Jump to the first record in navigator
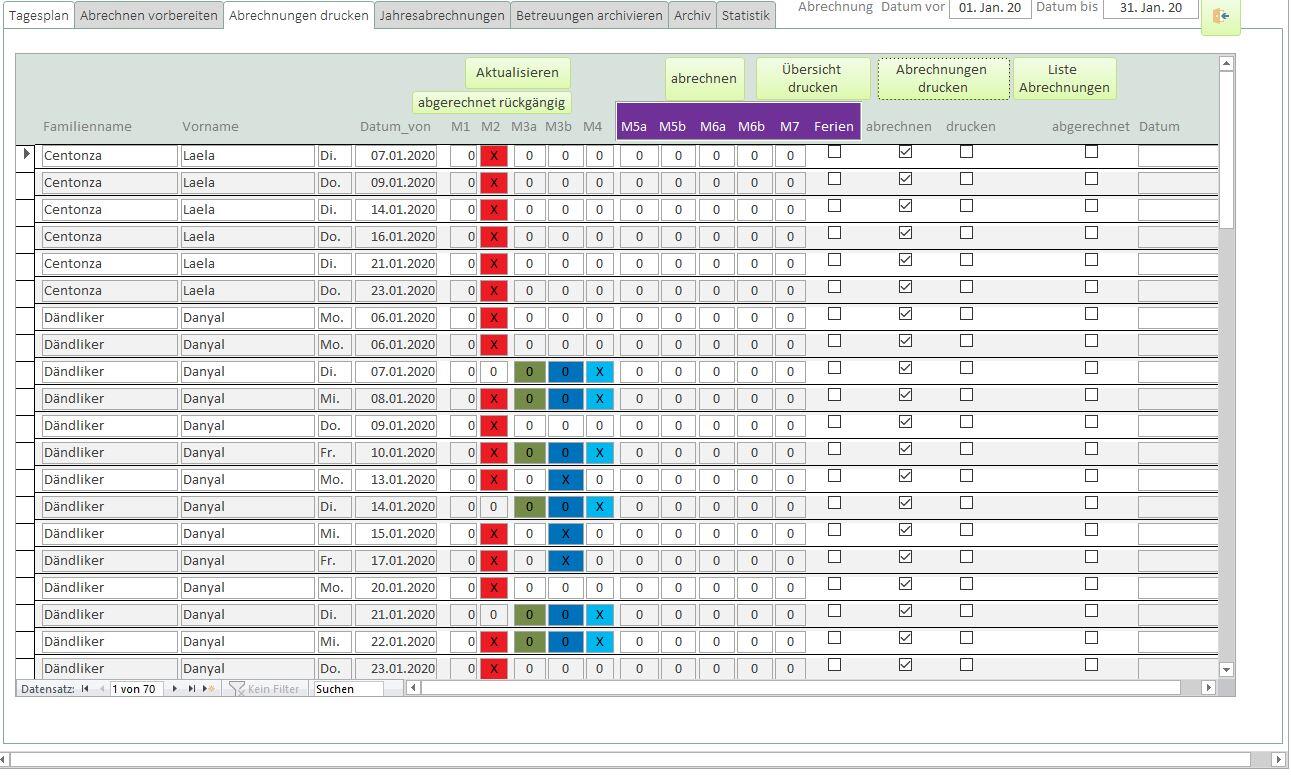1291x775 pixels. click(x=85, y=689)
